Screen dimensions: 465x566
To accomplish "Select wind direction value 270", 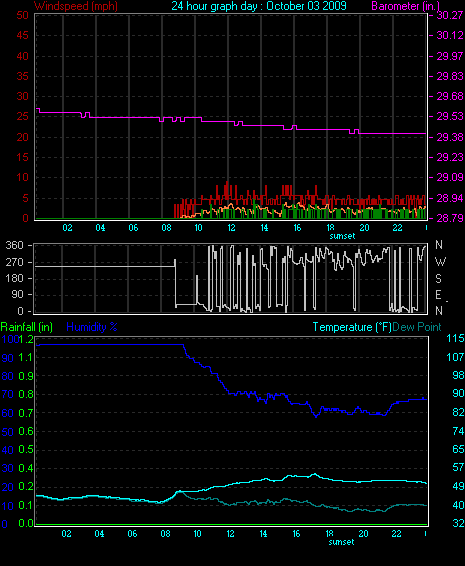I will pos(15,262).
